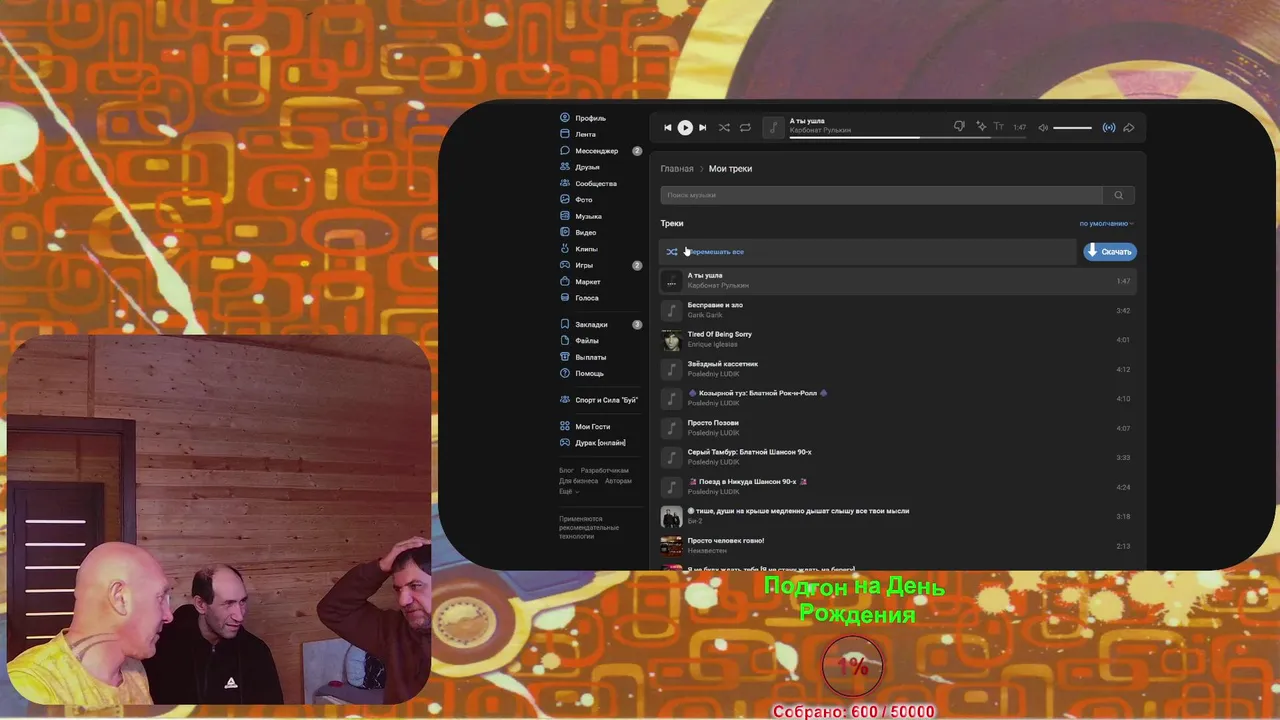Click the Друзья friends icon
The height and width of the screenshot is (720, 1280).
pos(565,167)
